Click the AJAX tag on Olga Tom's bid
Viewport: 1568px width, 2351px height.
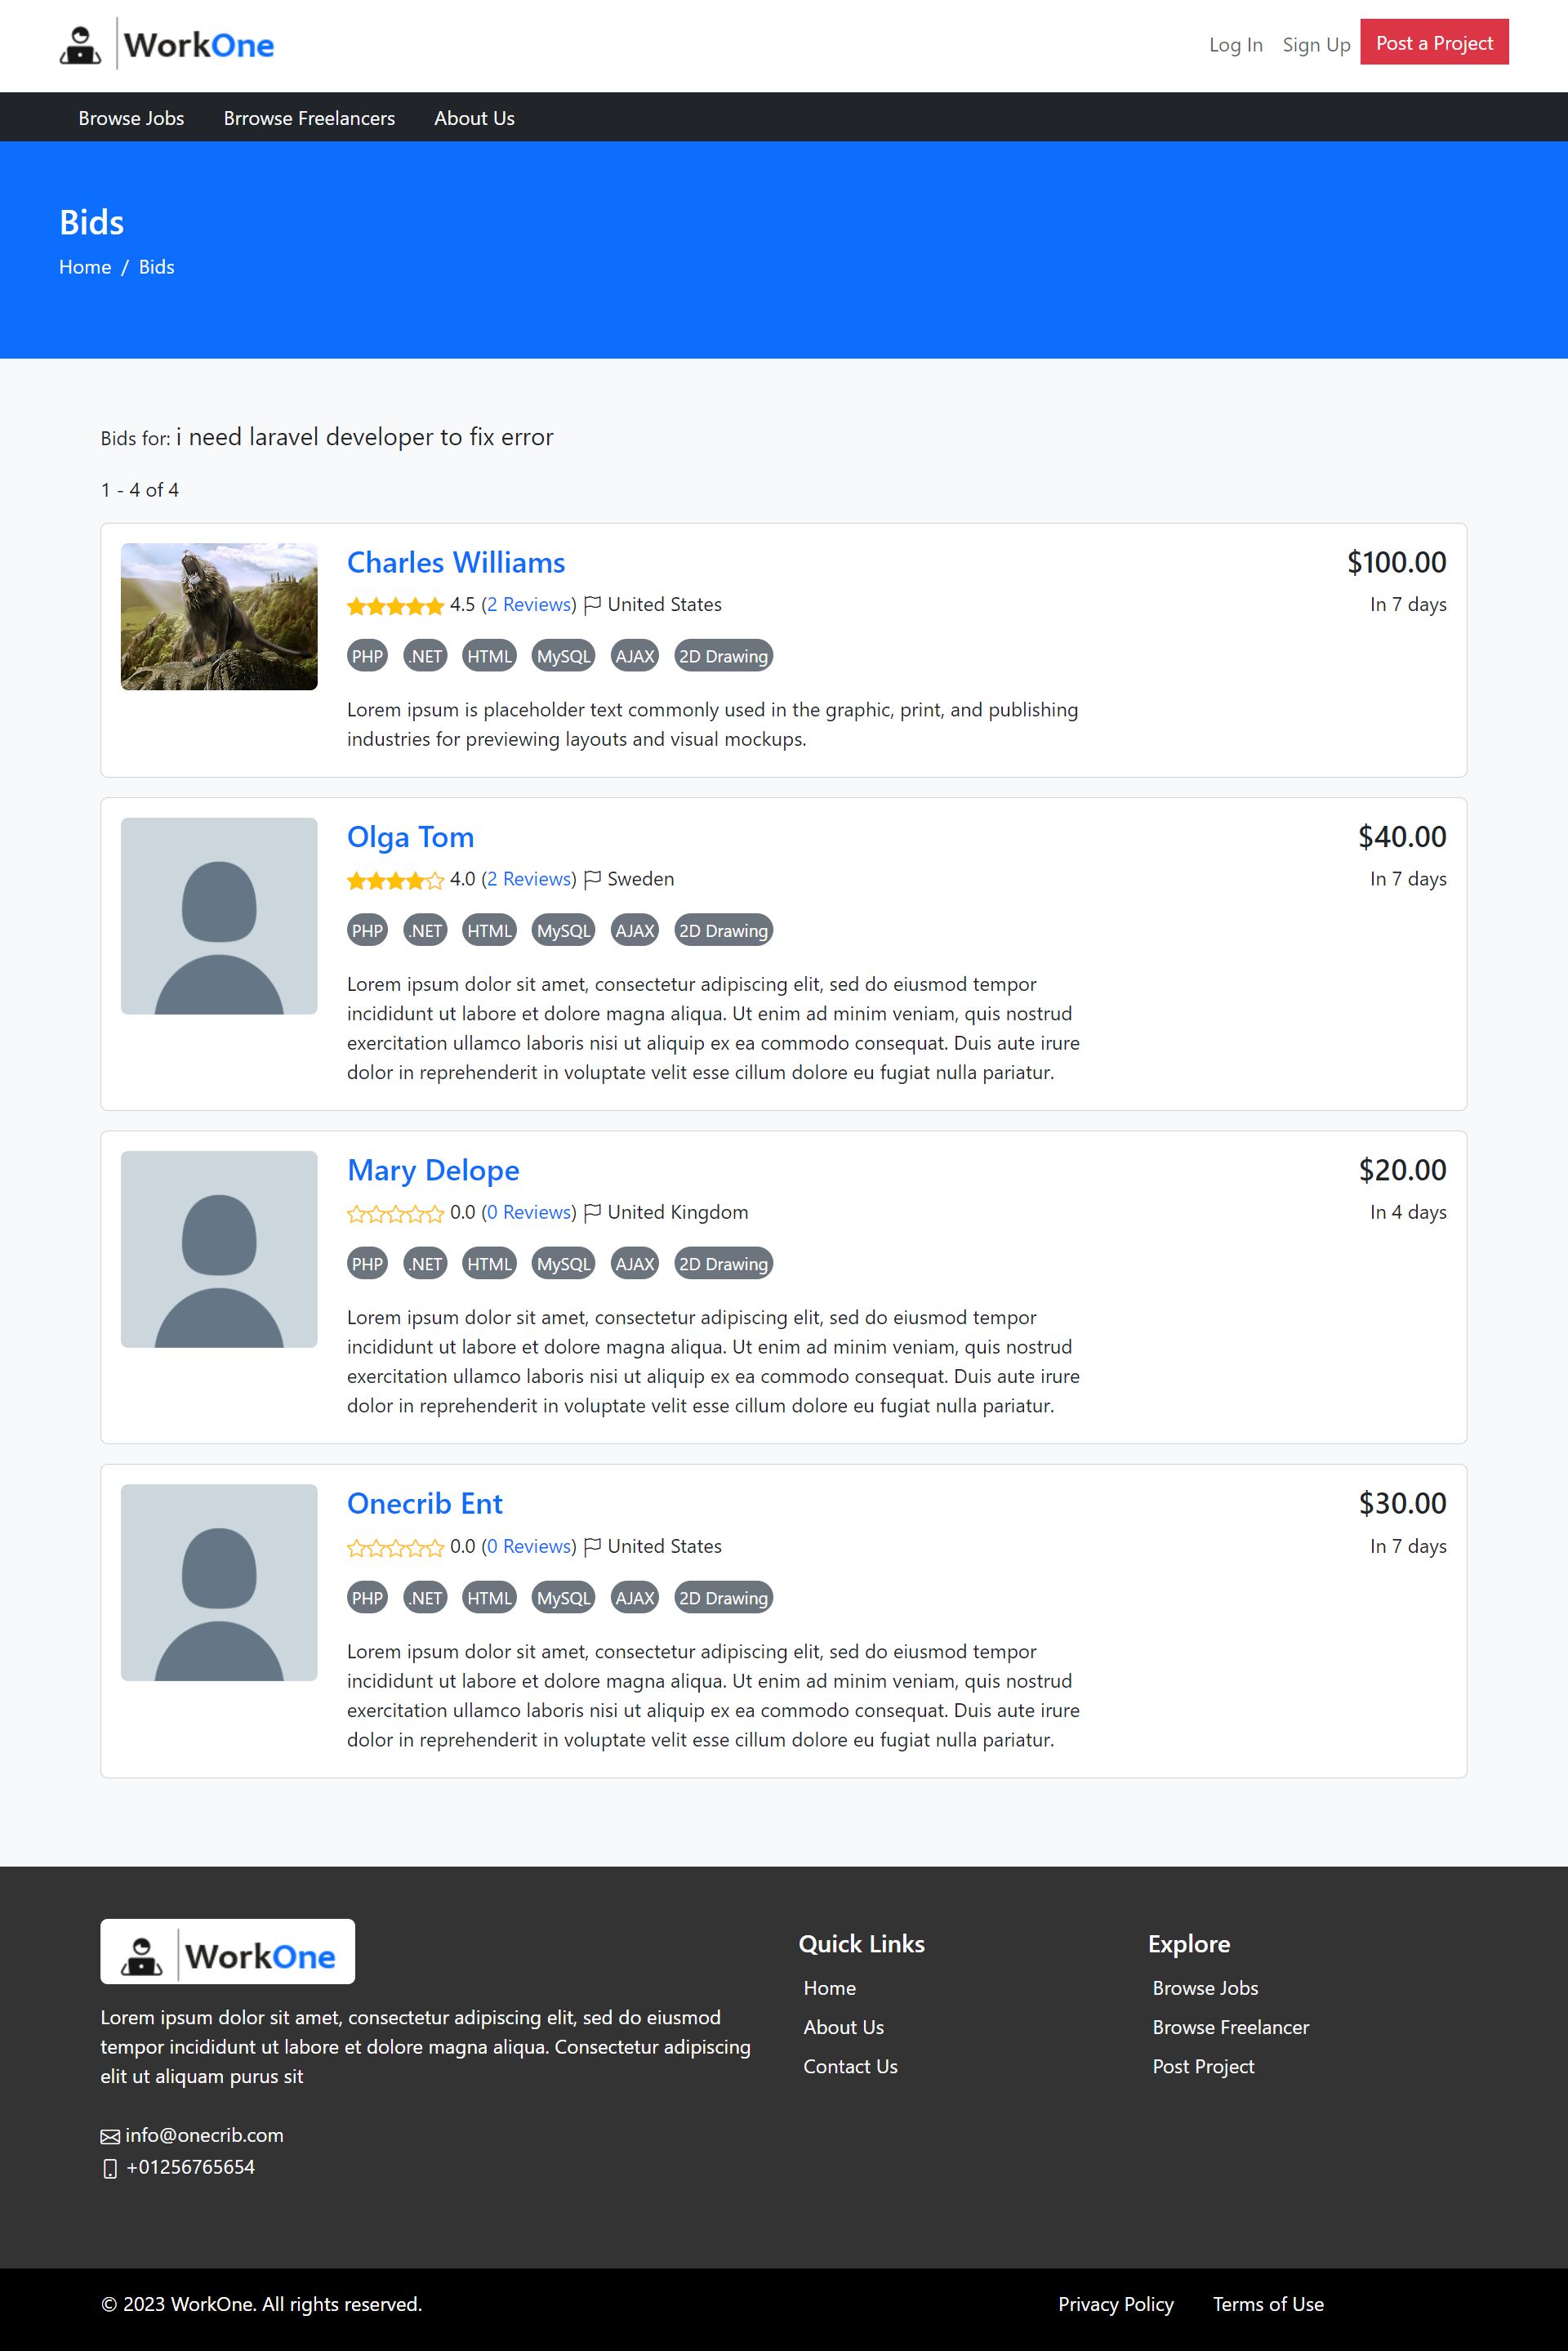pos(635,931)
